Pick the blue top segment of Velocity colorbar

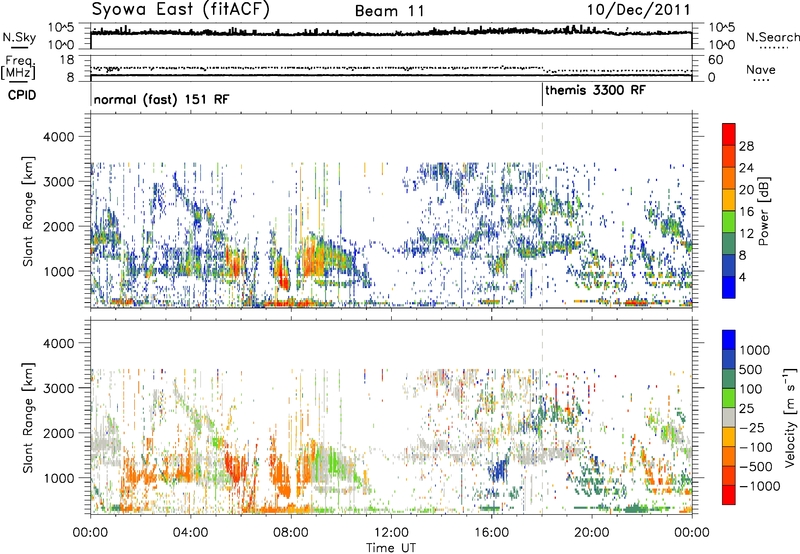point(729,340)
